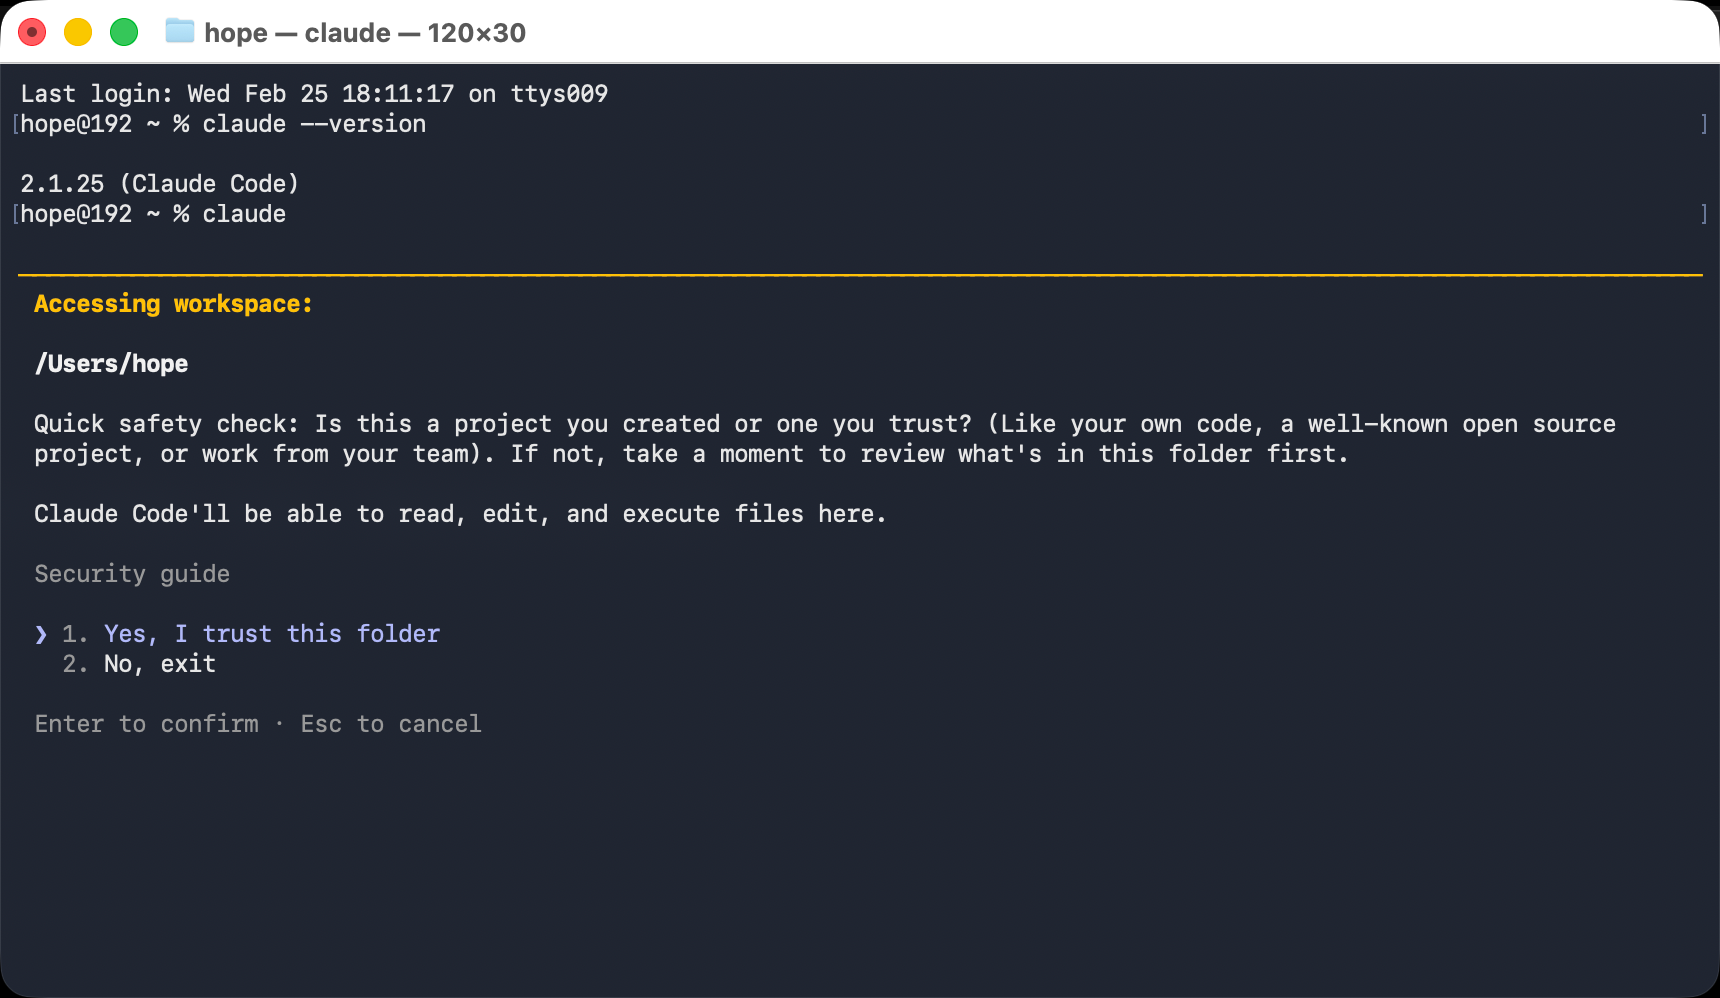1720x998 pixels.
Task: Close the terminal window with red button
Action: tap(32, 33)
